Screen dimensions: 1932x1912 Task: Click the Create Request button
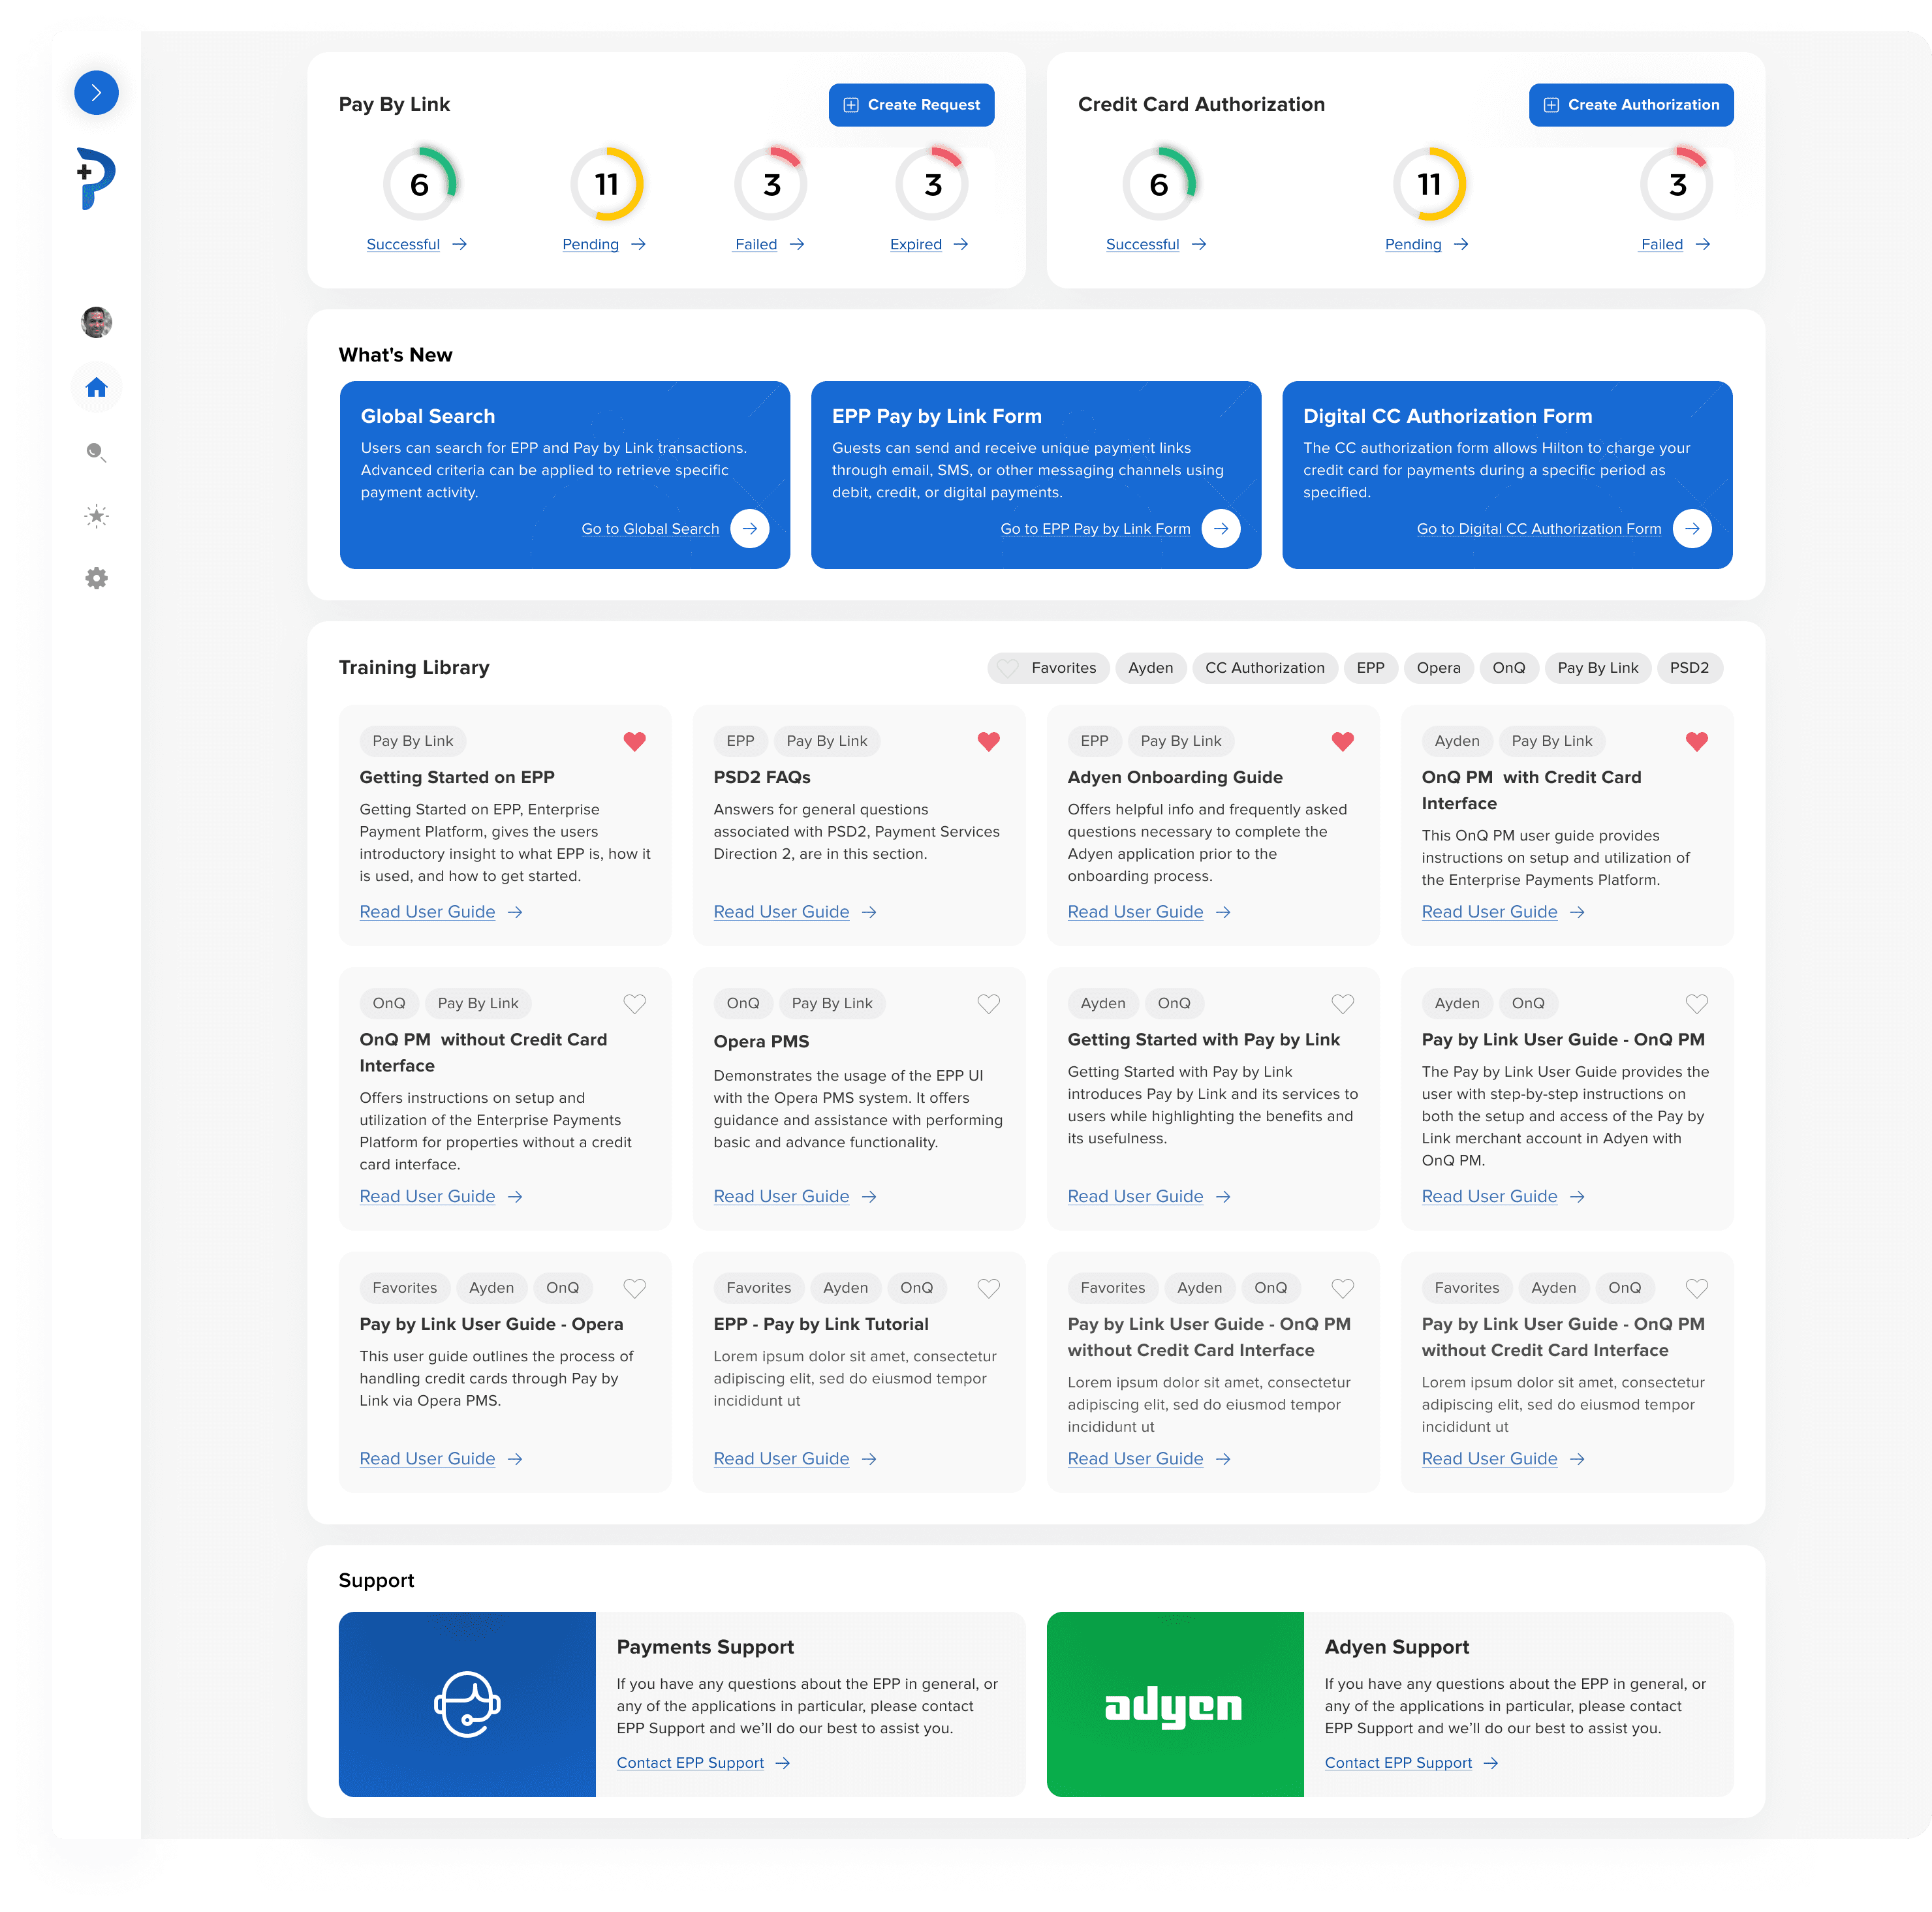[911, 105]
